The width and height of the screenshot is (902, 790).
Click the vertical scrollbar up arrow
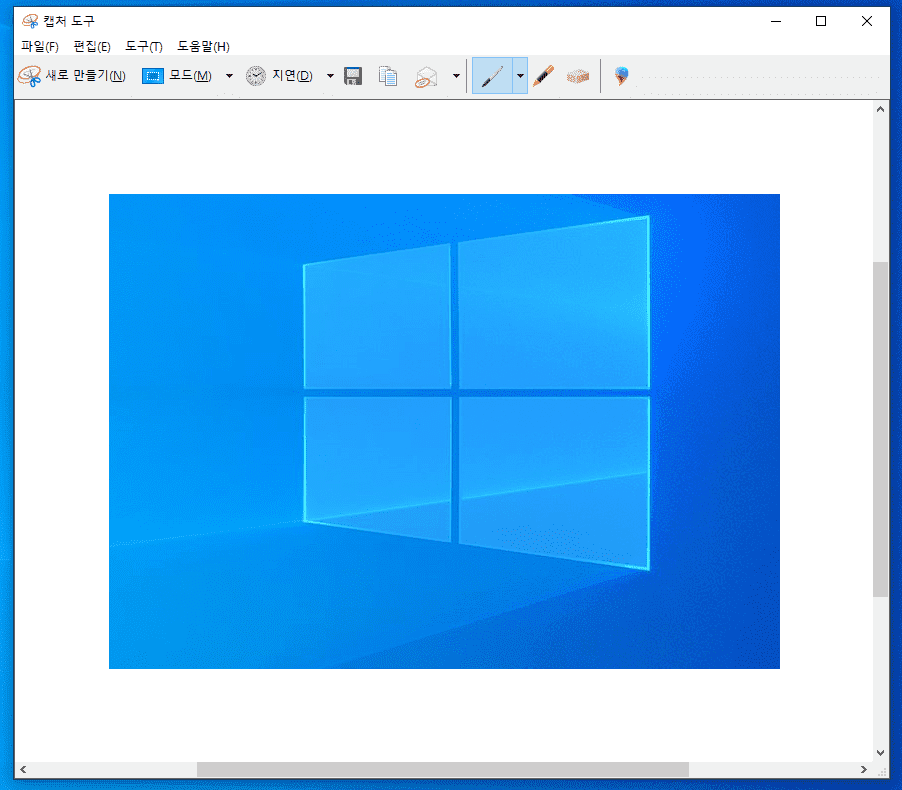(x=880, y=109)
